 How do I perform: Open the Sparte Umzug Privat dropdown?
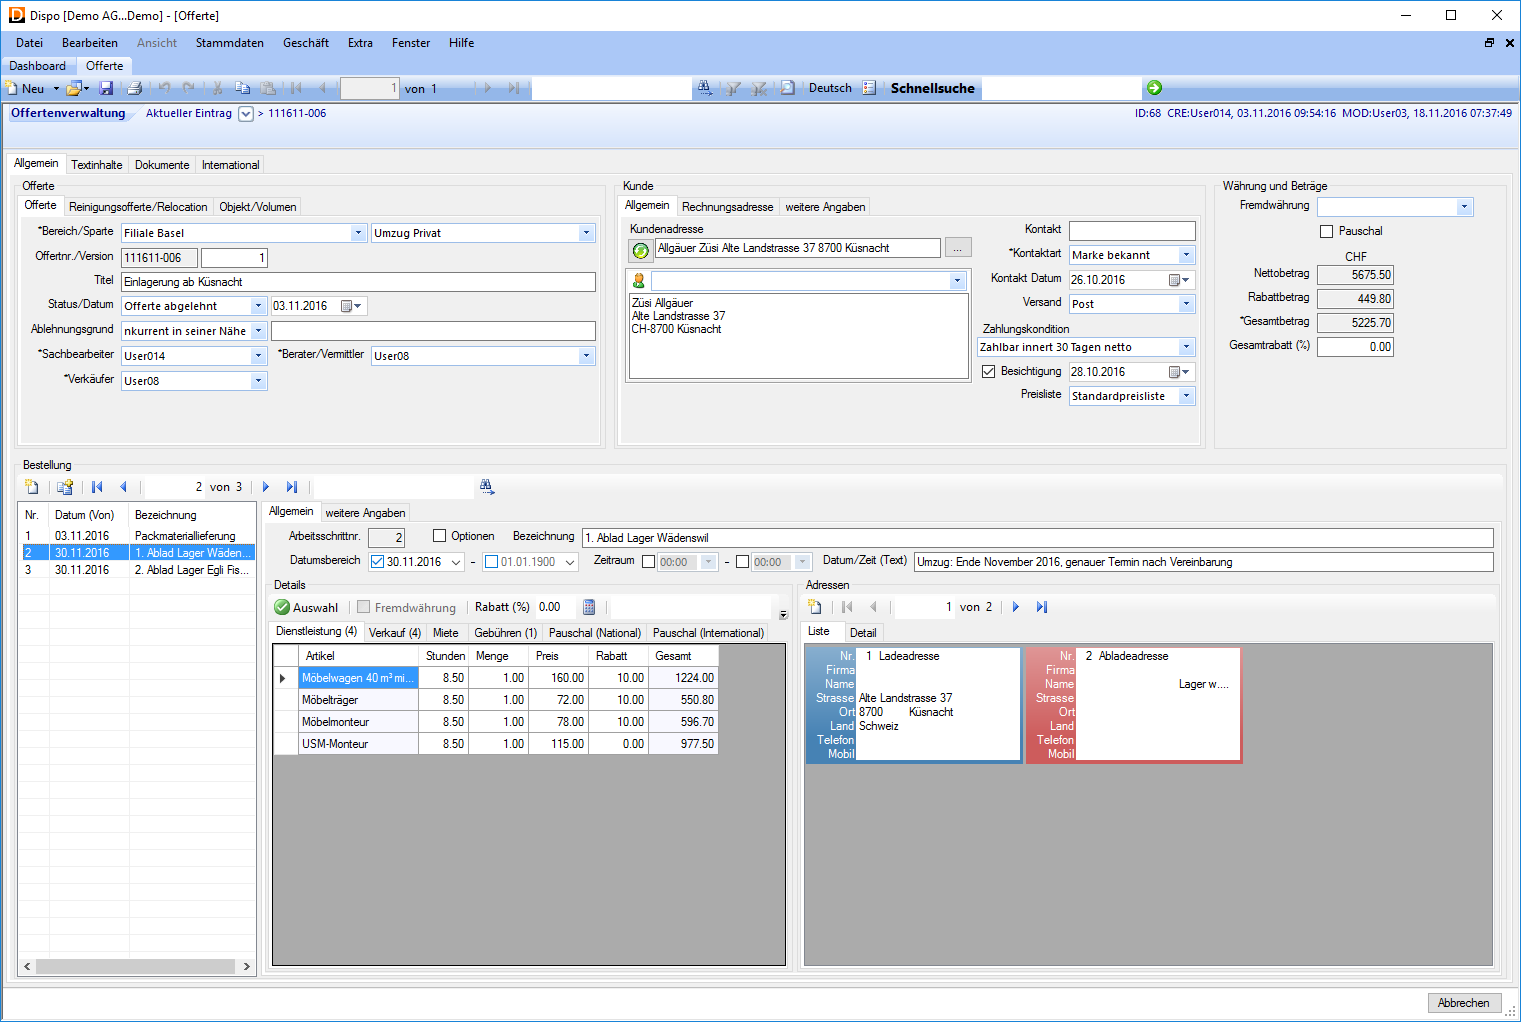pyautogui.click(x=586, y=233)
